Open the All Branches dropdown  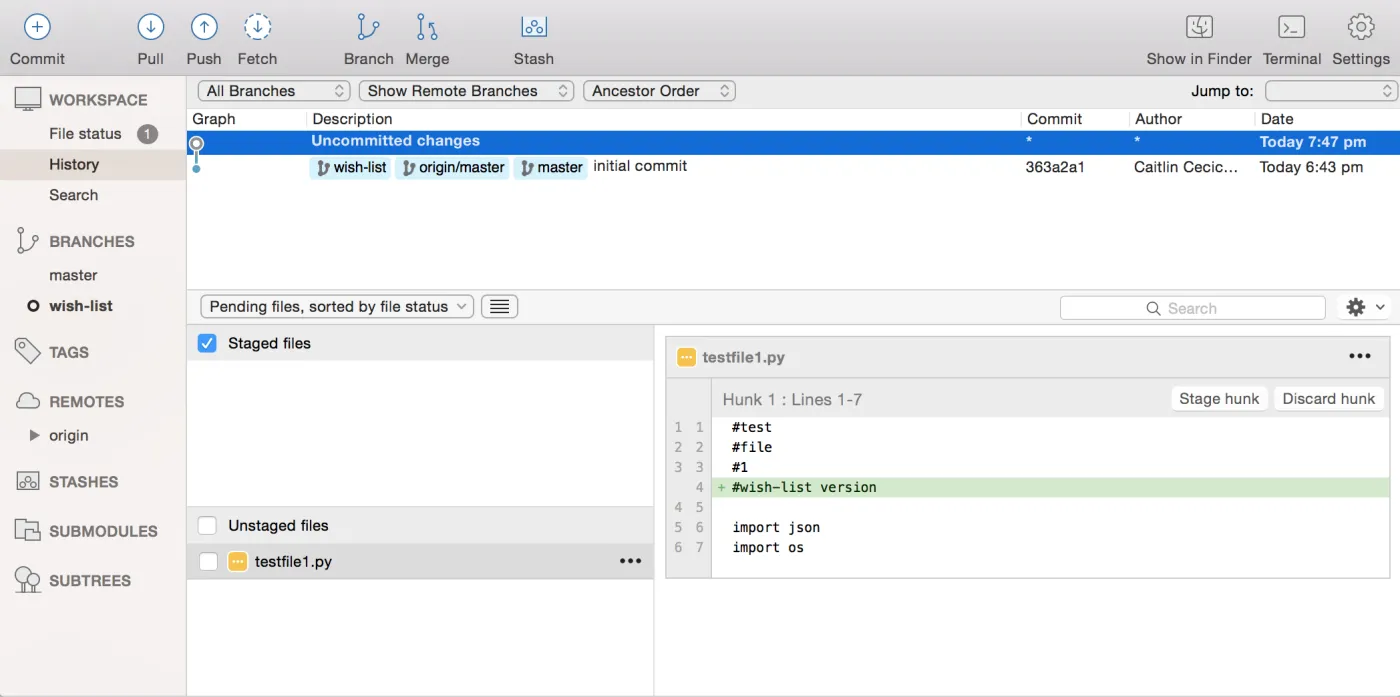(274, 91)
